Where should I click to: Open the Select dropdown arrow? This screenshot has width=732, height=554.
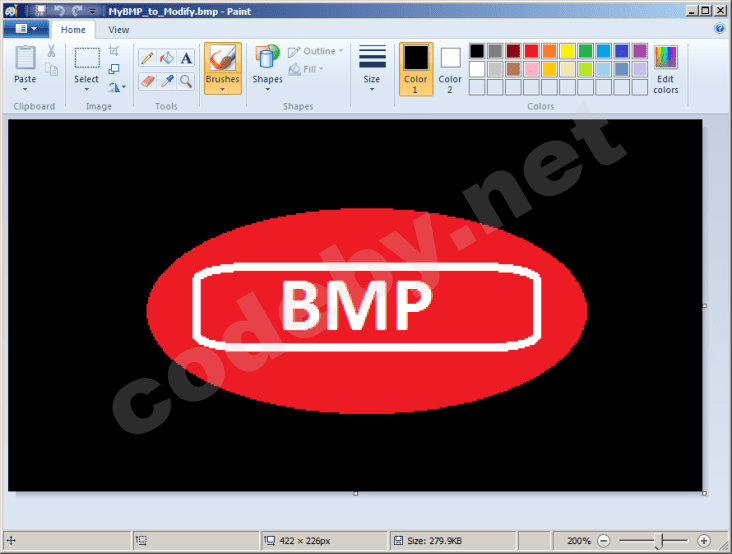(x=87, y=89)
